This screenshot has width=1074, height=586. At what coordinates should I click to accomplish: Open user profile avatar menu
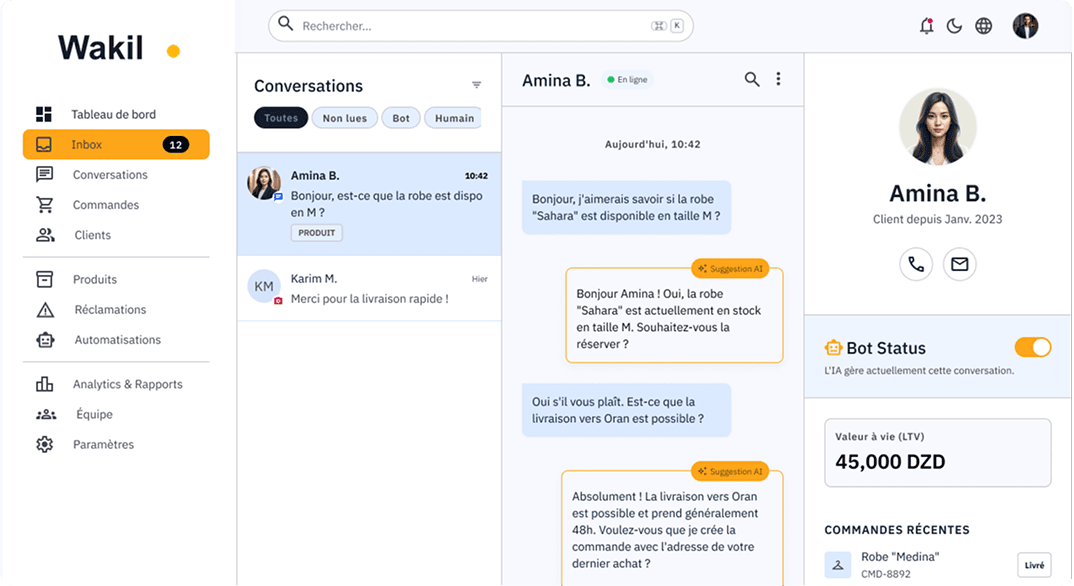1025,26
